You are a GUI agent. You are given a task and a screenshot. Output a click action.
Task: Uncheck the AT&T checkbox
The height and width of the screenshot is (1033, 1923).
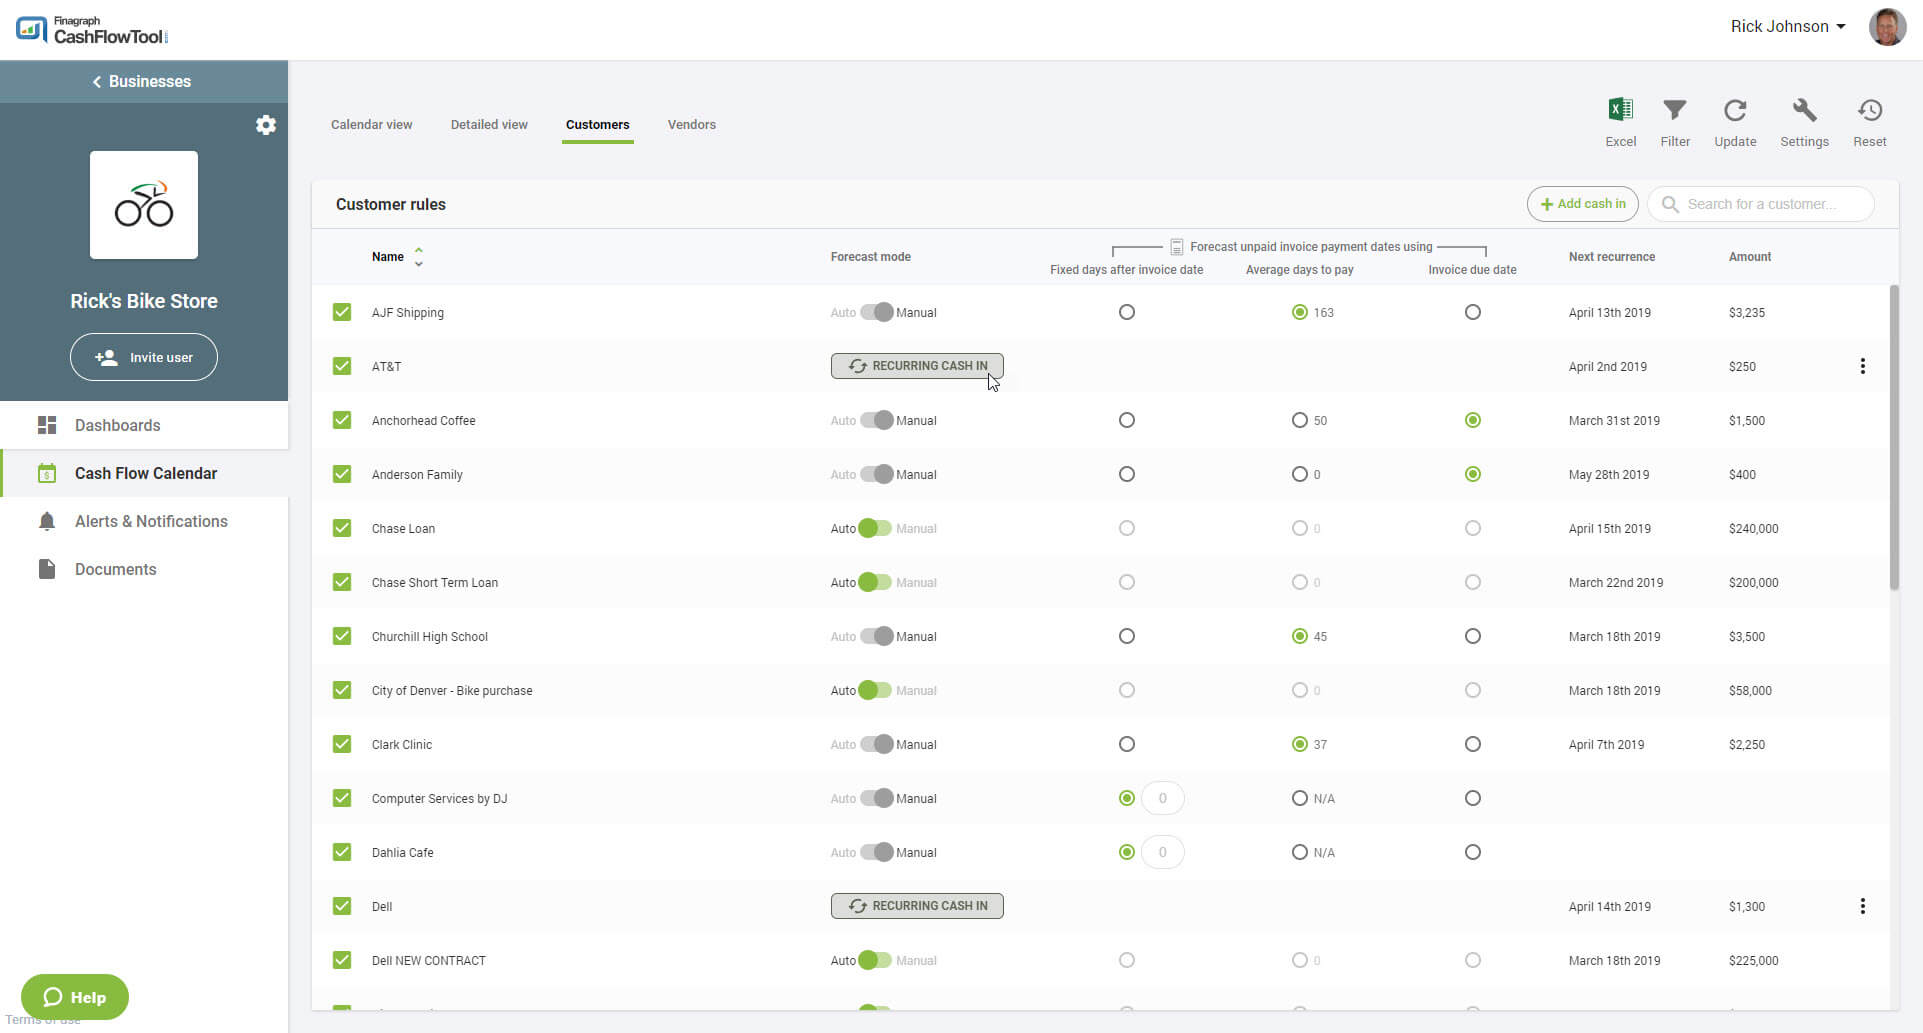[x=342, y=366]
